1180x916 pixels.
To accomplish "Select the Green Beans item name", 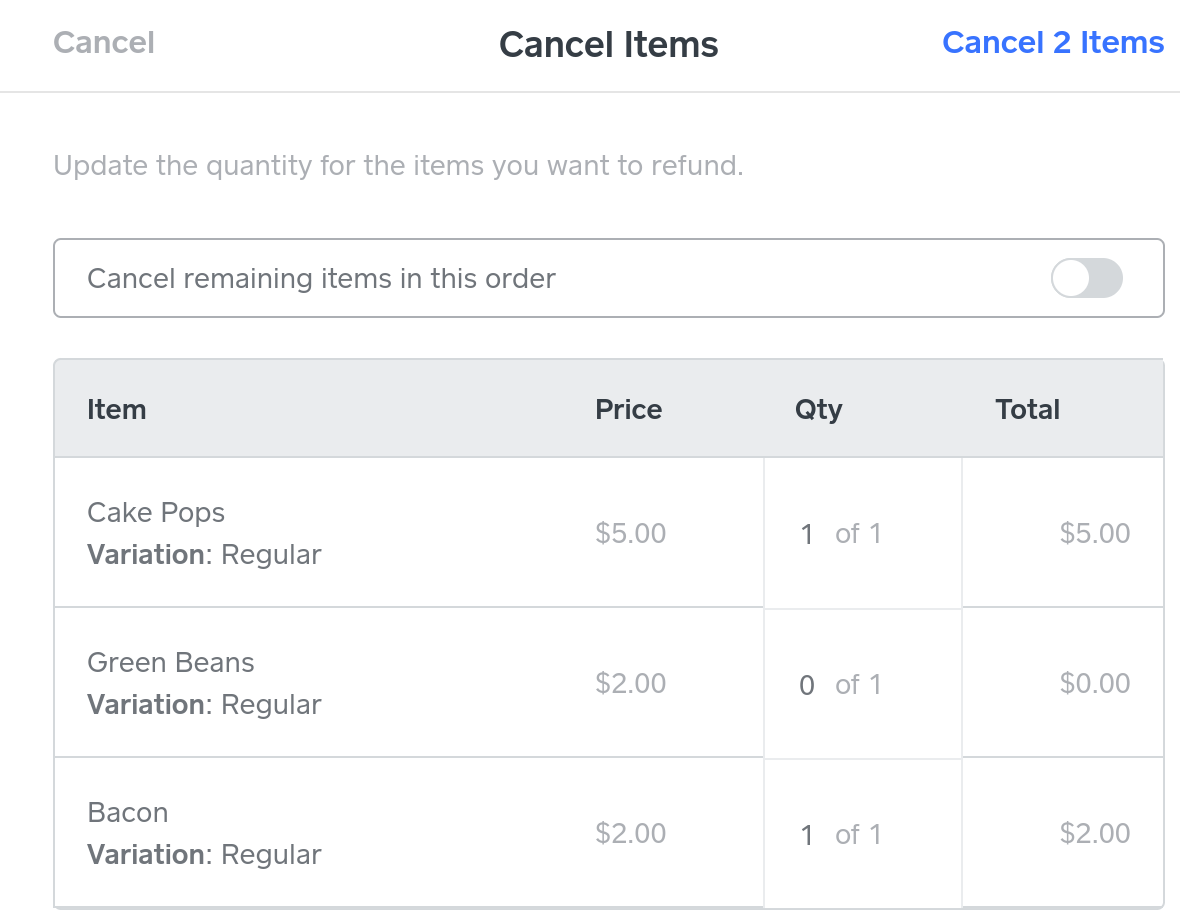I will (x=171, y=663).
